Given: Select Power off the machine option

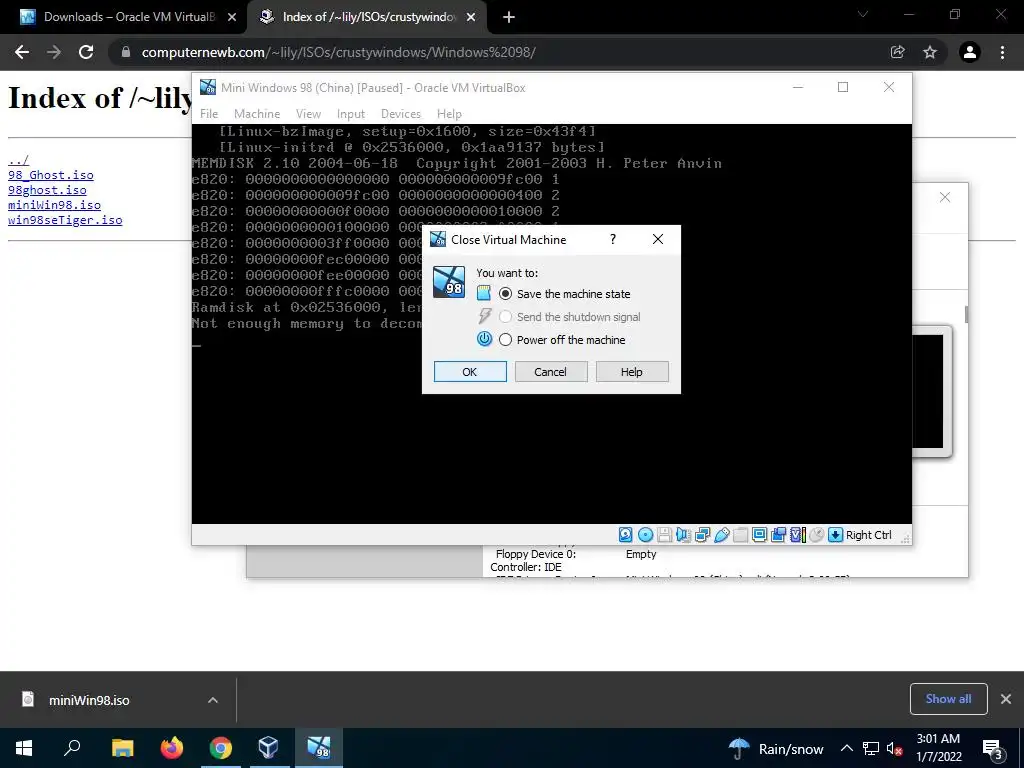Looking at the screenshot, I should [x=563, y=340].
